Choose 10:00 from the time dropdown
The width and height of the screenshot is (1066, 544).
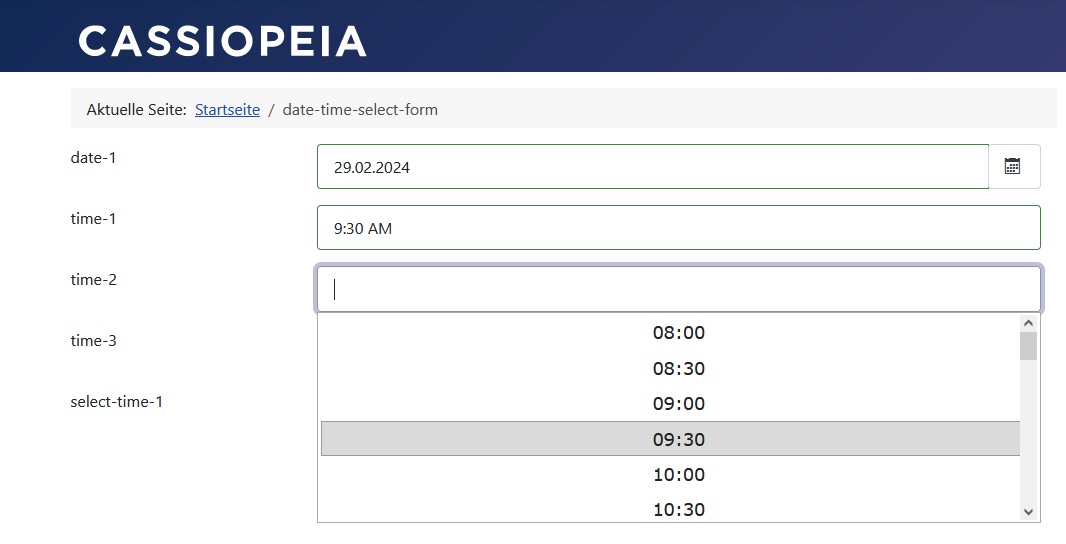click(x=678, y=475)
